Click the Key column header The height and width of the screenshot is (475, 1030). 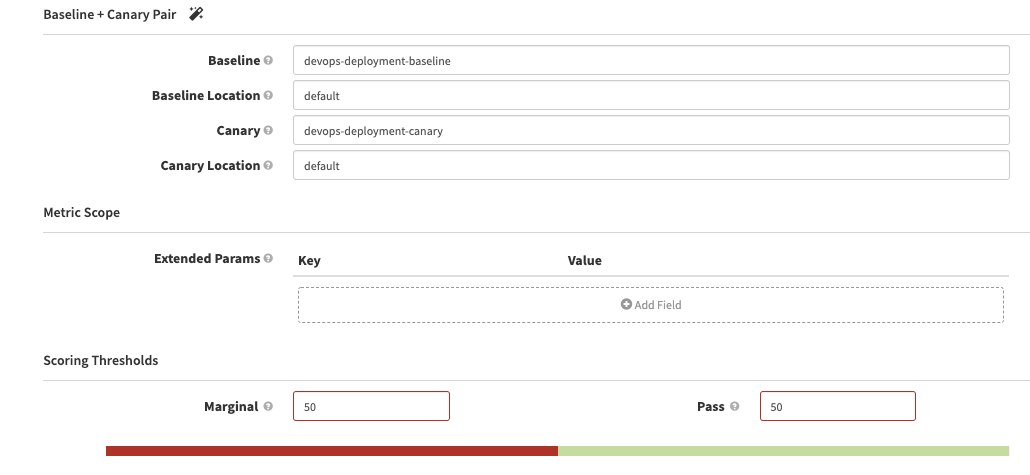click(x=309, y=261)
